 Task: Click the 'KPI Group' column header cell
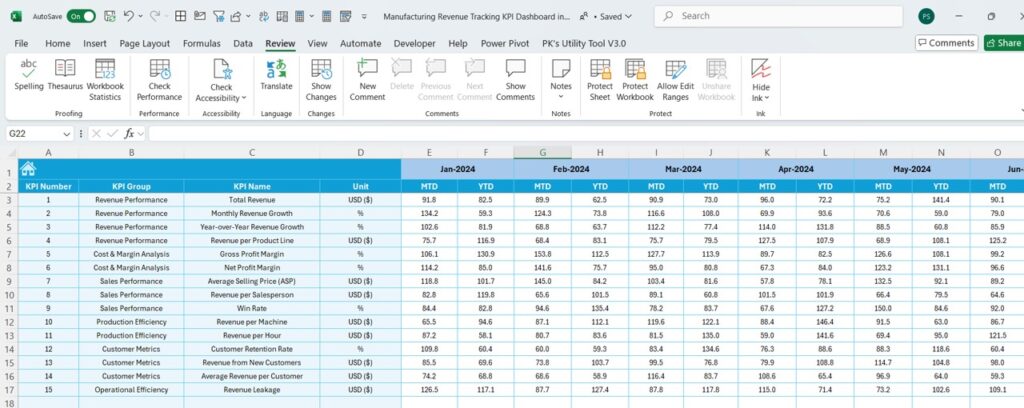(131, 186)
